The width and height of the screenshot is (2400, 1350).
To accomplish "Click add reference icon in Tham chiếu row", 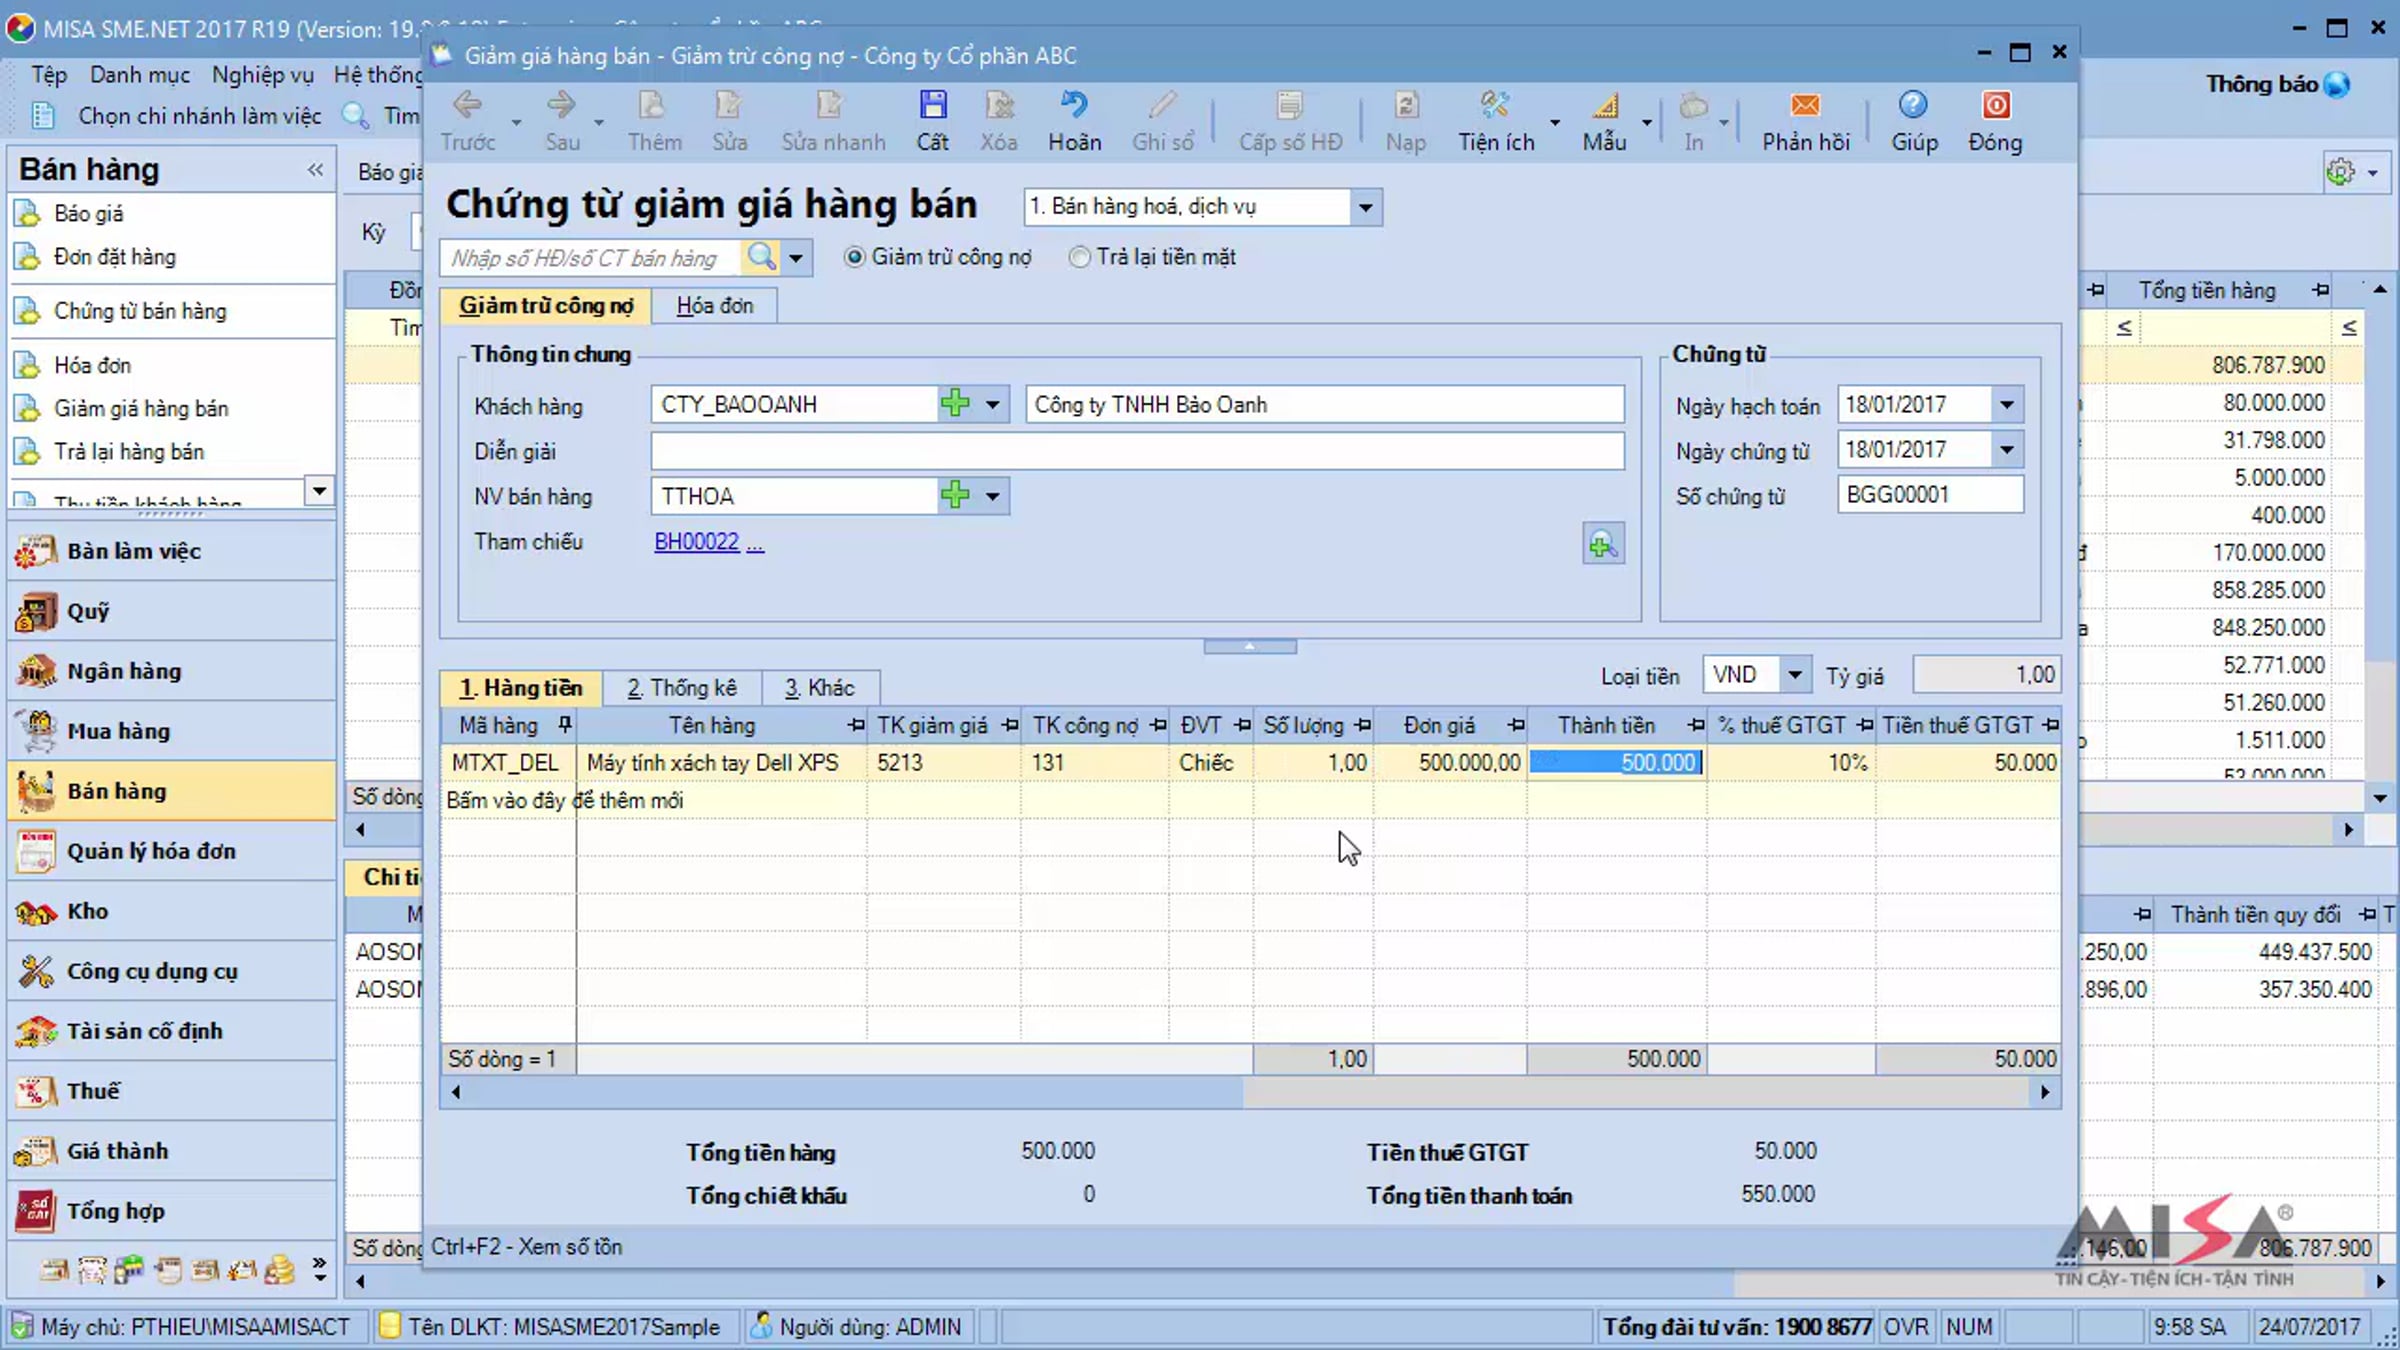I will (x=1603, y=544).
